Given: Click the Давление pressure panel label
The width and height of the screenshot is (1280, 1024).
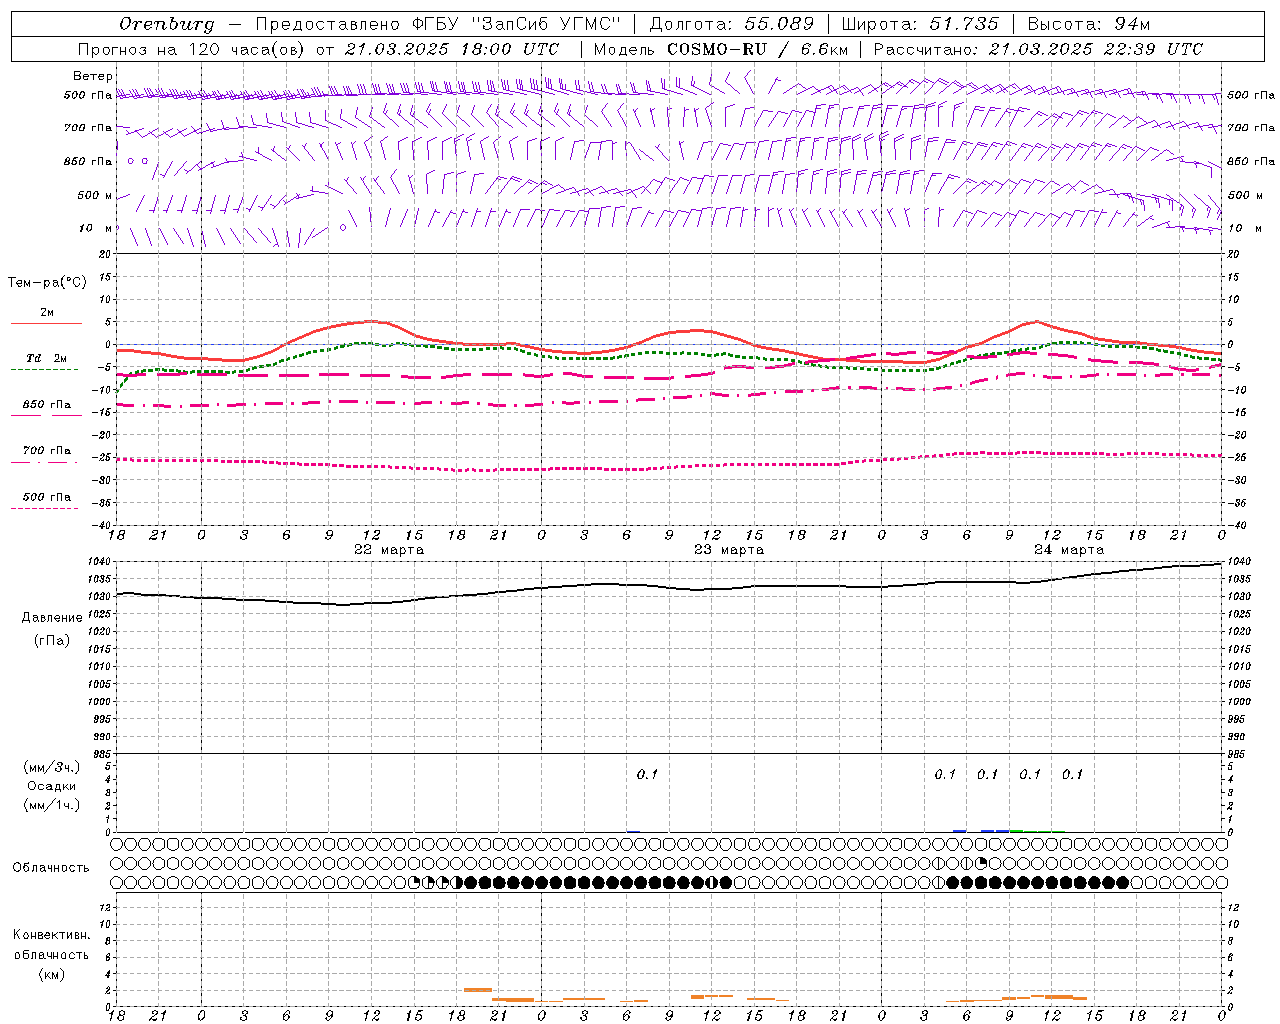Looking at the screenshot, I should (x=52, y=618).
